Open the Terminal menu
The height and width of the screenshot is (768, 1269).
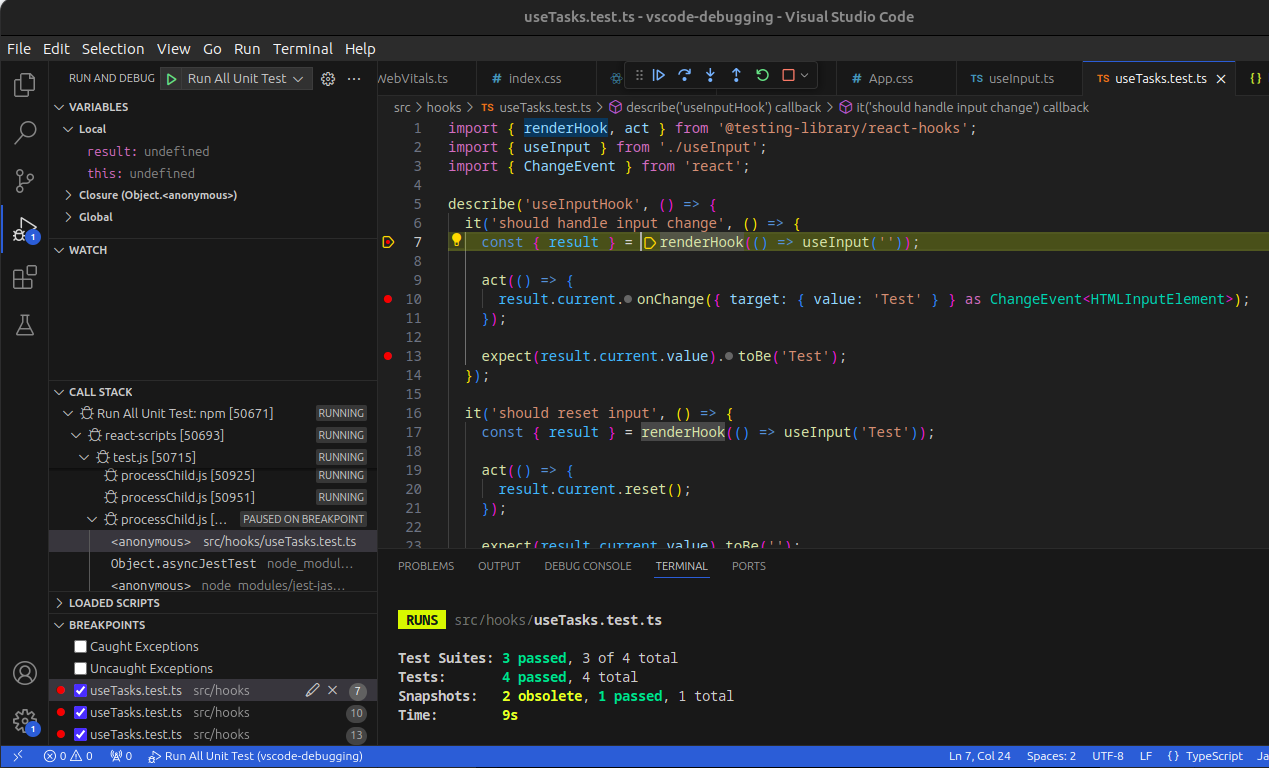click(x=302, y=48)
